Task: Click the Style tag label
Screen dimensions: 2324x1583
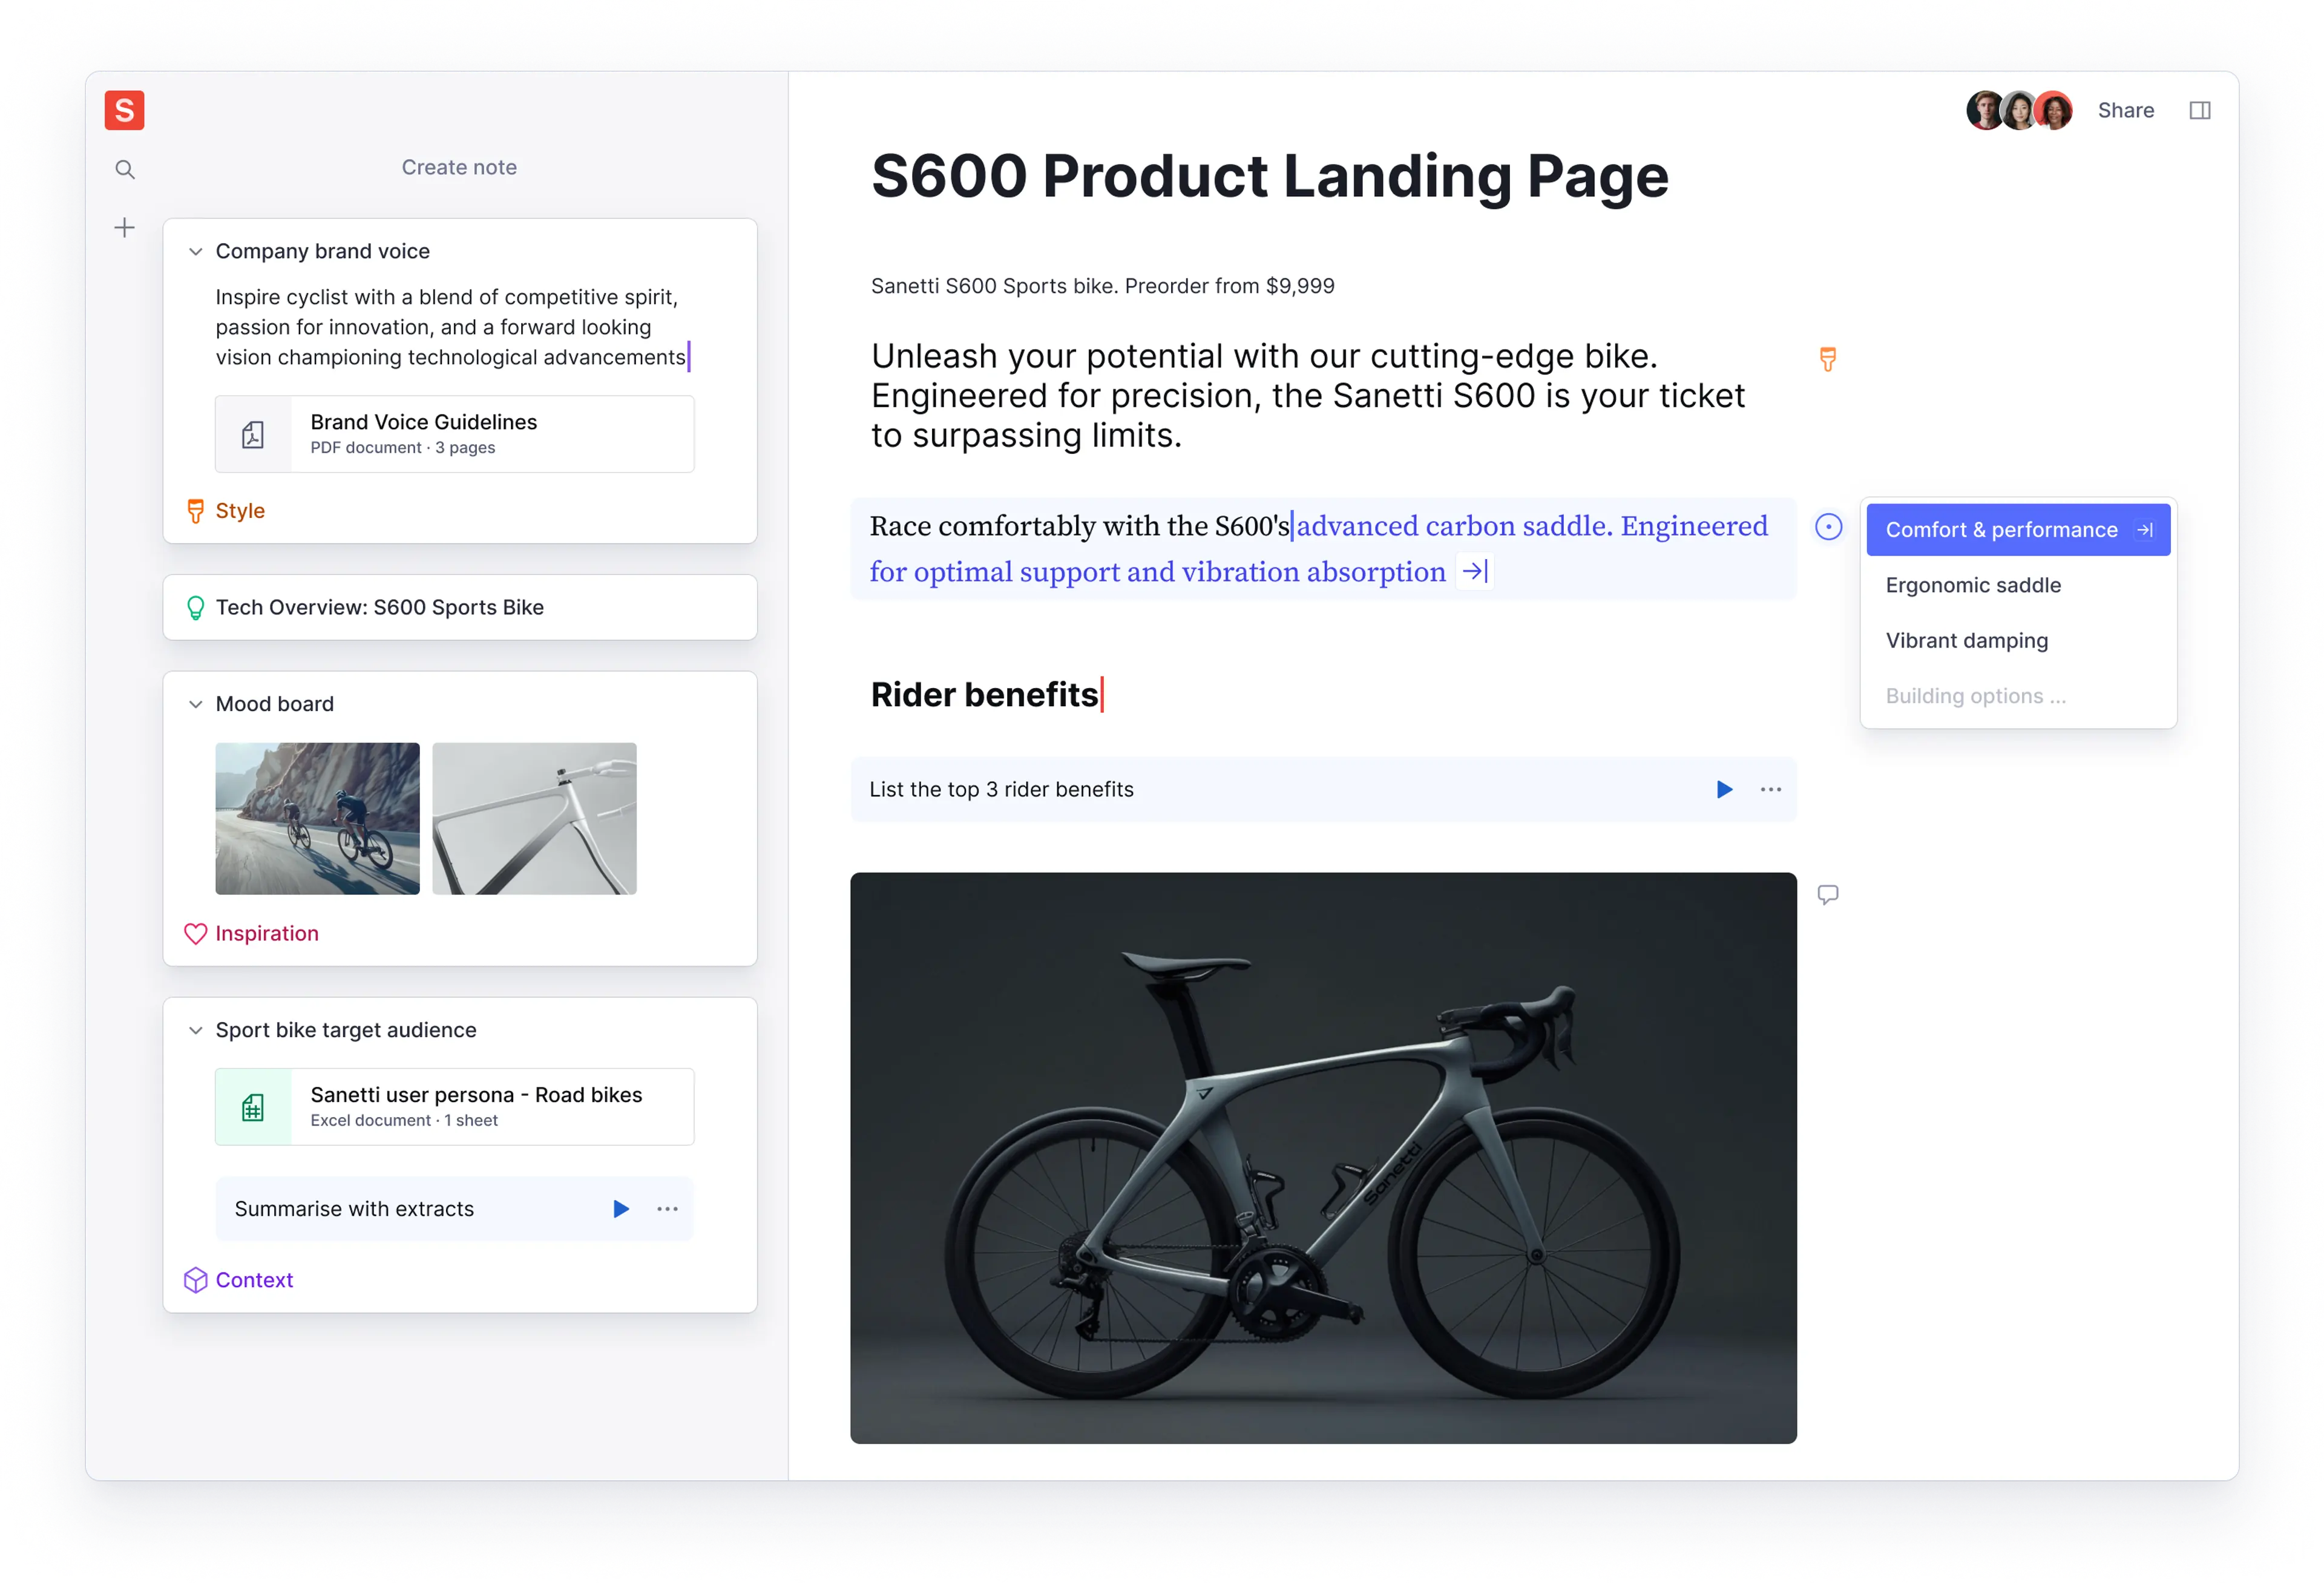Action: coord(240,511)
